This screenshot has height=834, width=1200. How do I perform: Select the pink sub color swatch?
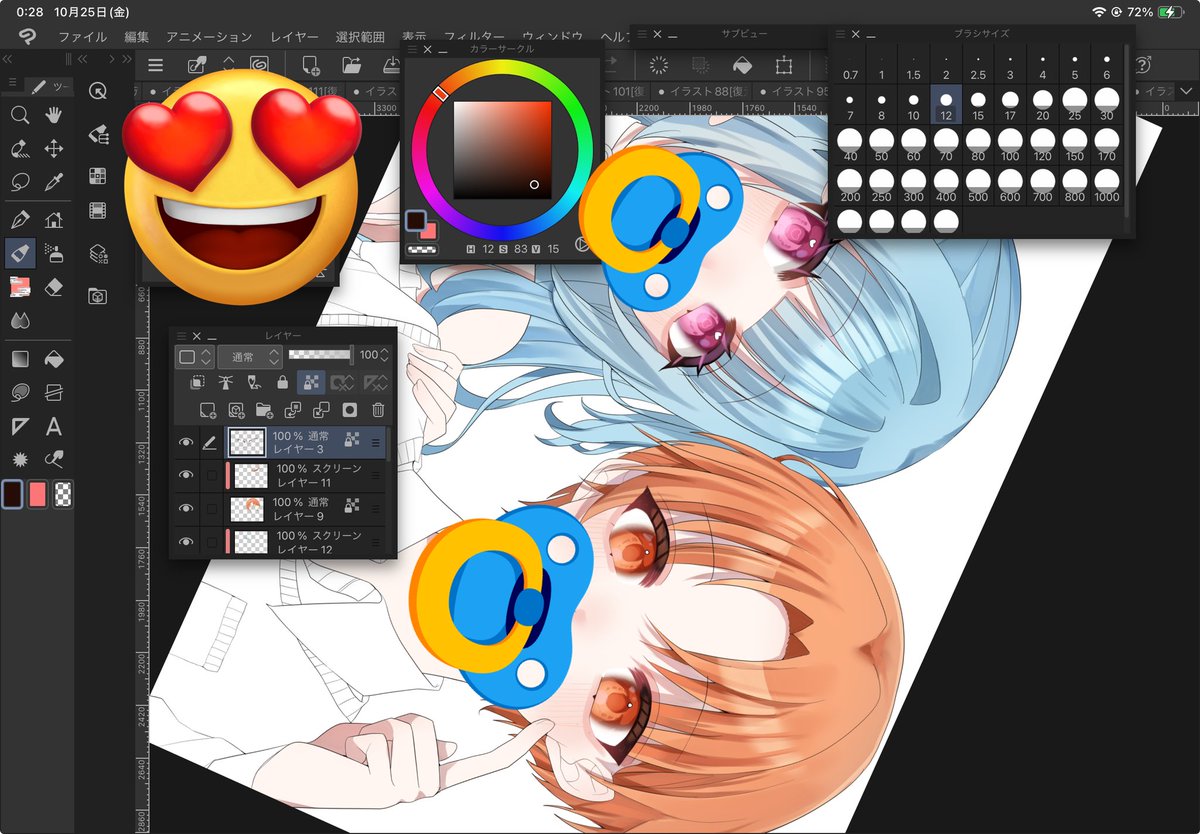38,494
